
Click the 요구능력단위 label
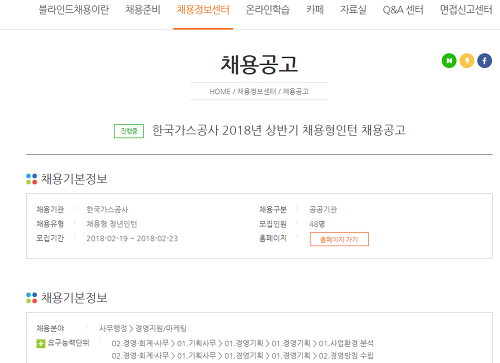tap(68, 343)
